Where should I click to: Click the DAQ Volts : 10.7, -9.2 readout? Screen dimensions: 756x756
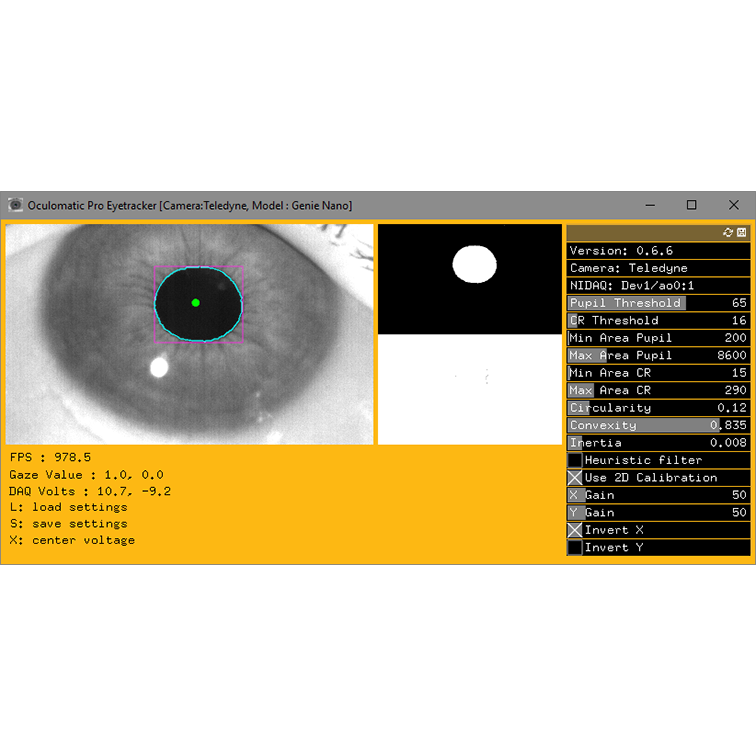point(90,491)
